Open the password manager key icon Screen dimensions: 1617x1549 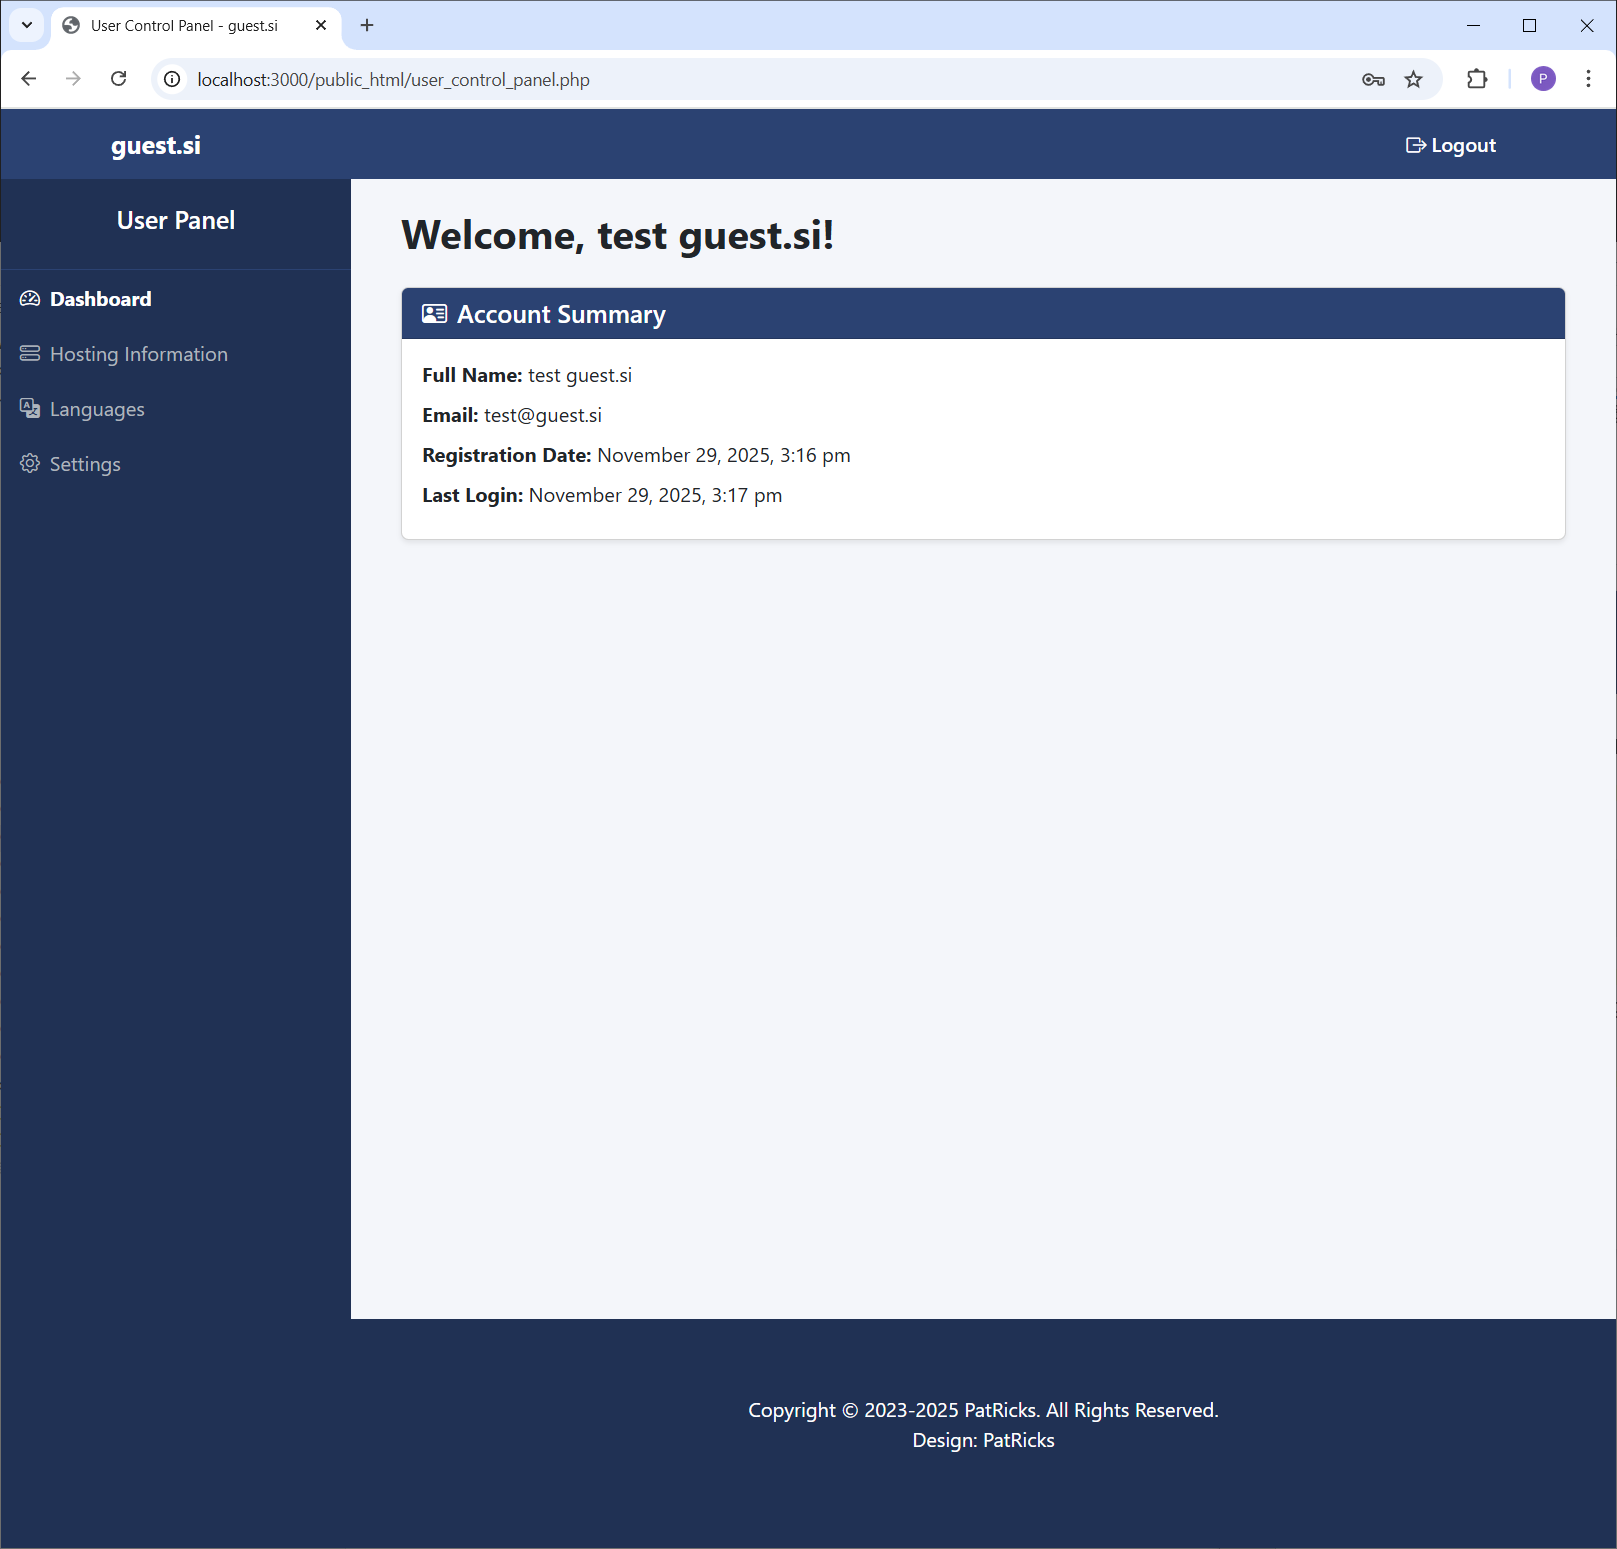click(x=1373, y=79)
